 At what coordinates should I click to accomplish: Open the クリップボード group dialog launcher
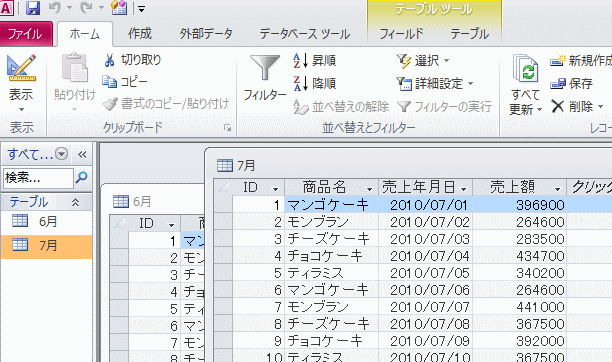tap(228, 128)
